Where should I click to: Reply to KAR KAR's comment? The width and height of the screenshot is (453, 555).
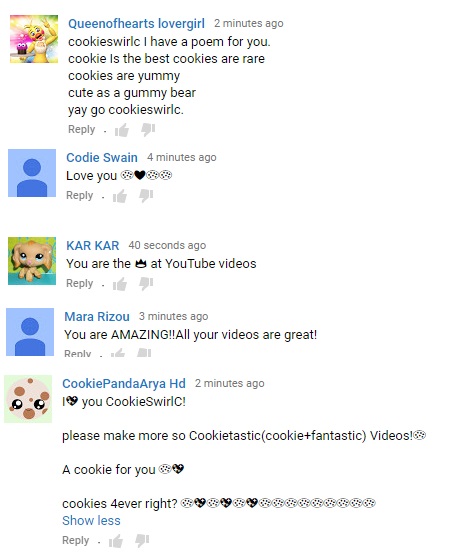click(80, 284)
